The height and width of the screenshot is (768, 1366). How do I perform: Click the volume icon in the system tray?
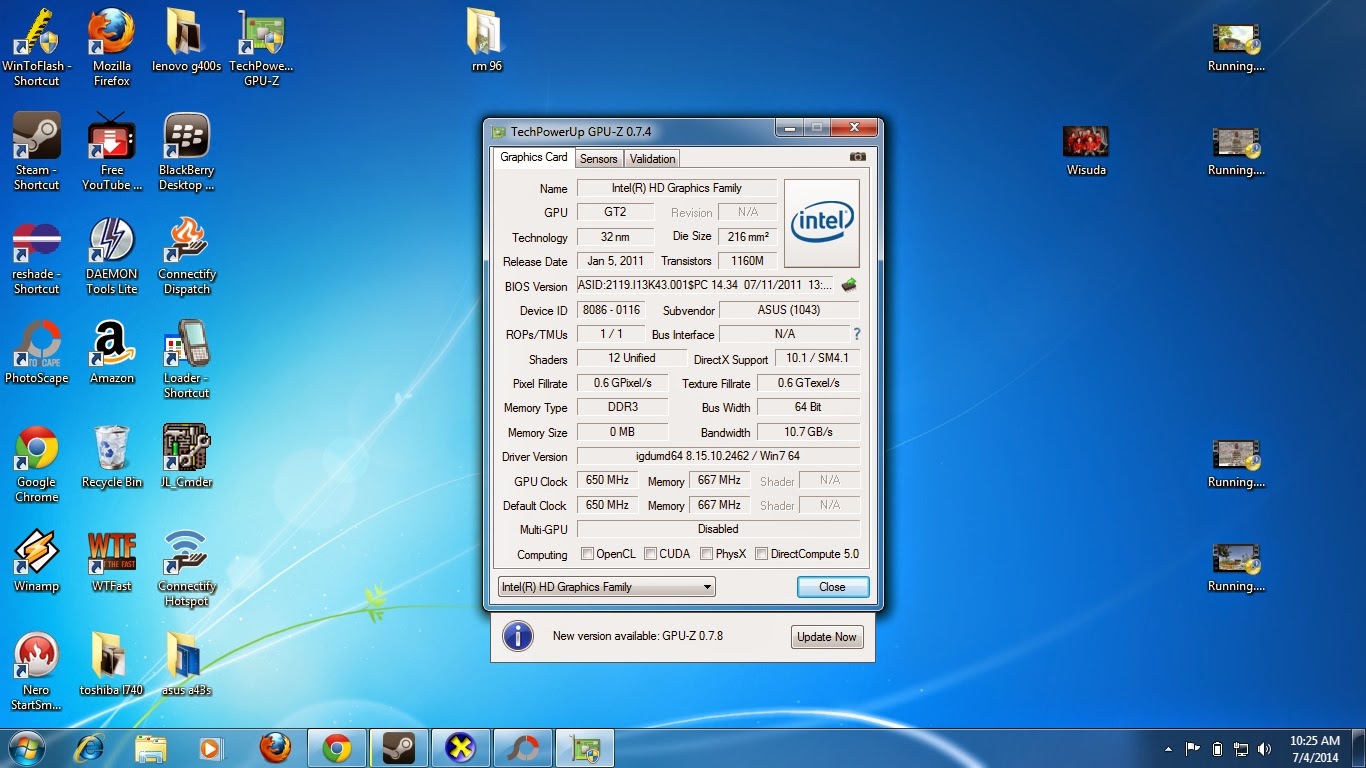pos(1264,749)
